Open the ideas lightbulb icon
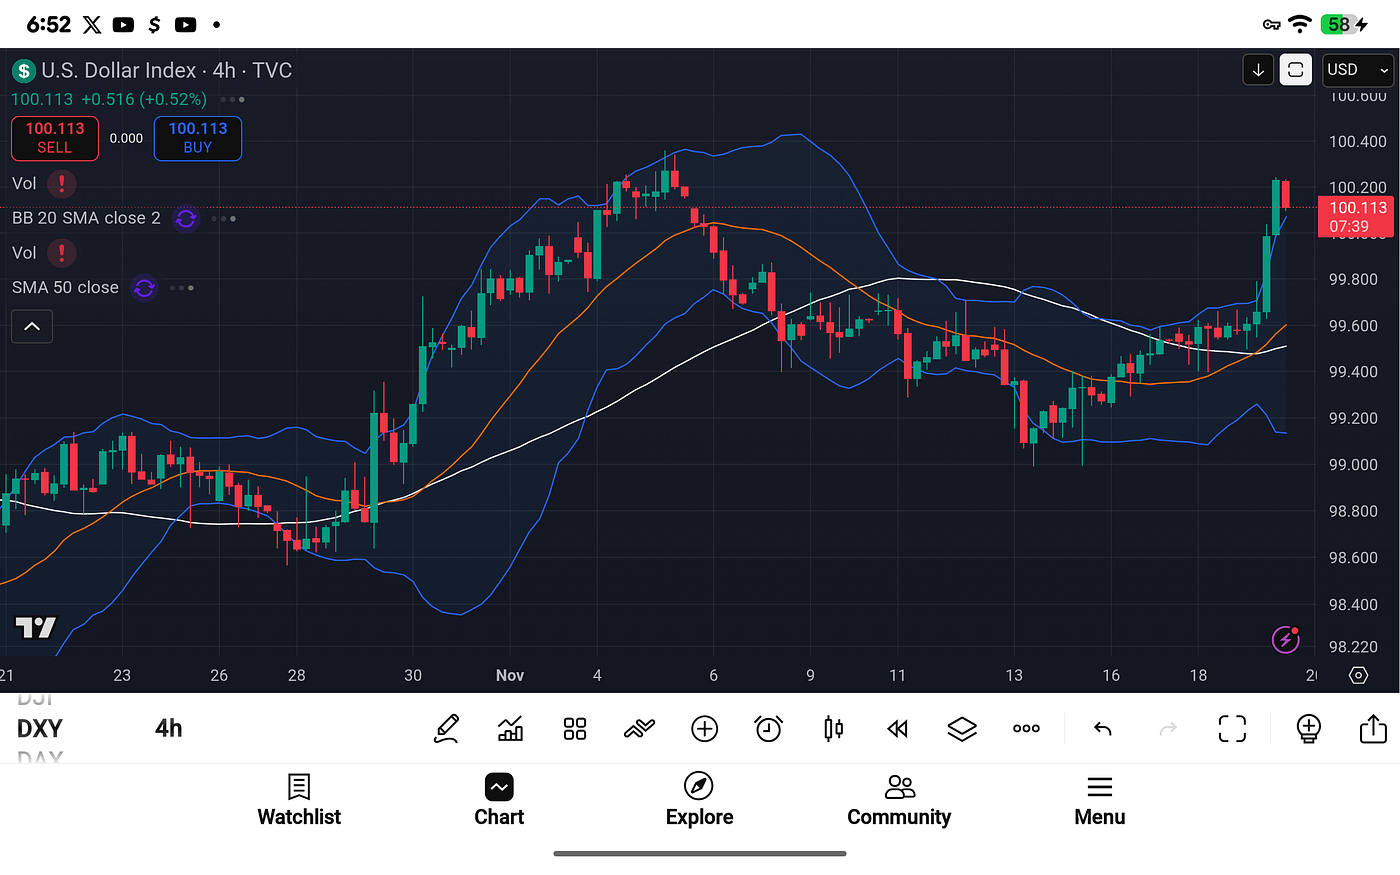 1309,728
